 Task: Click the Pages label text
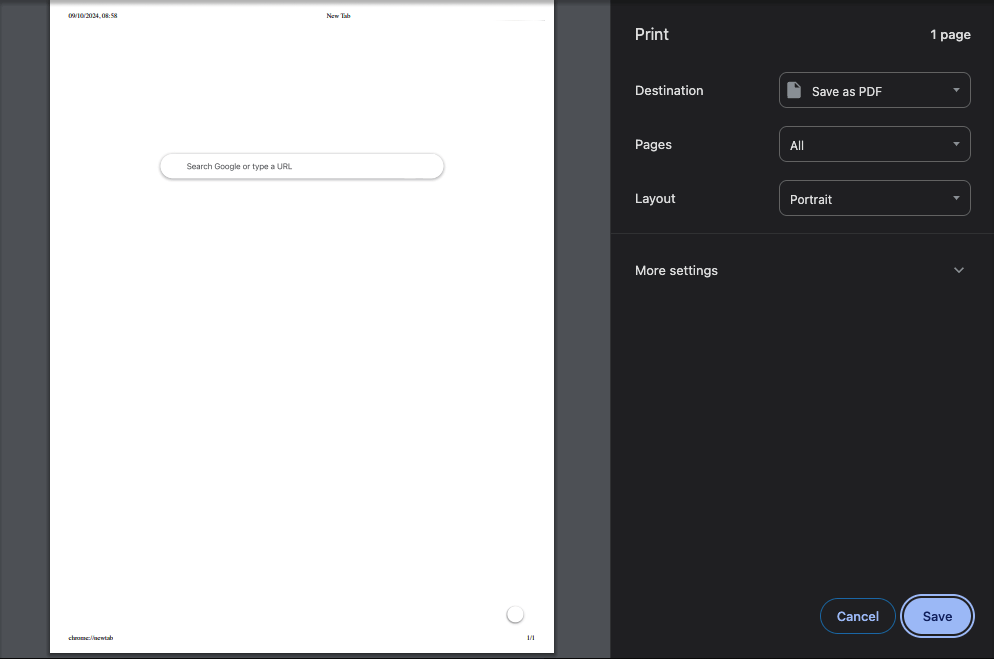(653, 144)
